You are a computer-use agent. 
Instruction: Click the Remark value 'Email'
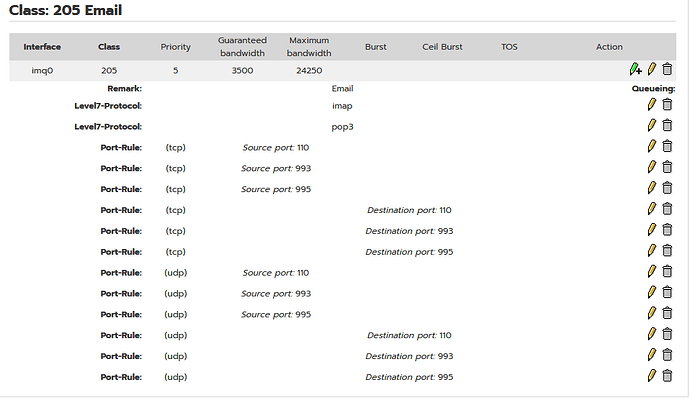[342, 88]
